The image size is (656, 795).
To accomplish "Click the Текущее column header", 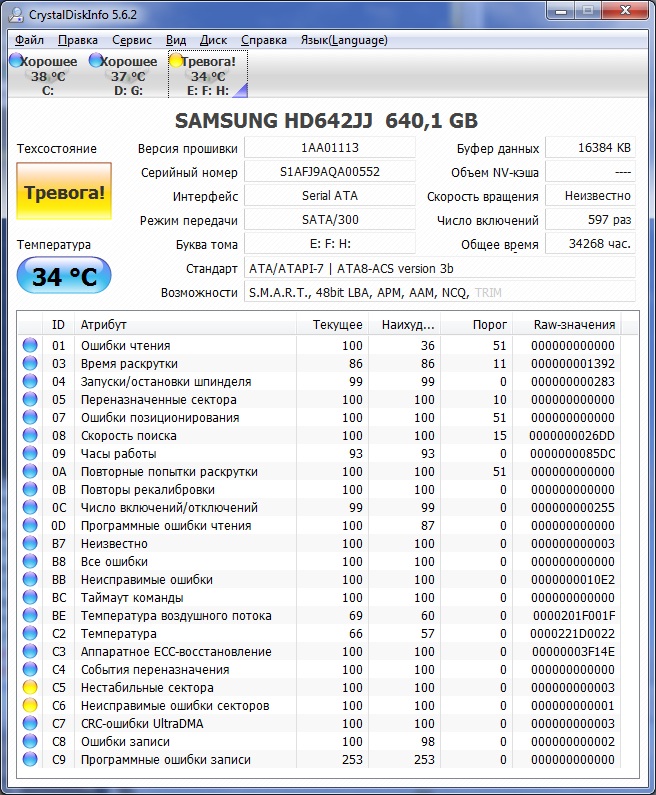I will point(333,324).
